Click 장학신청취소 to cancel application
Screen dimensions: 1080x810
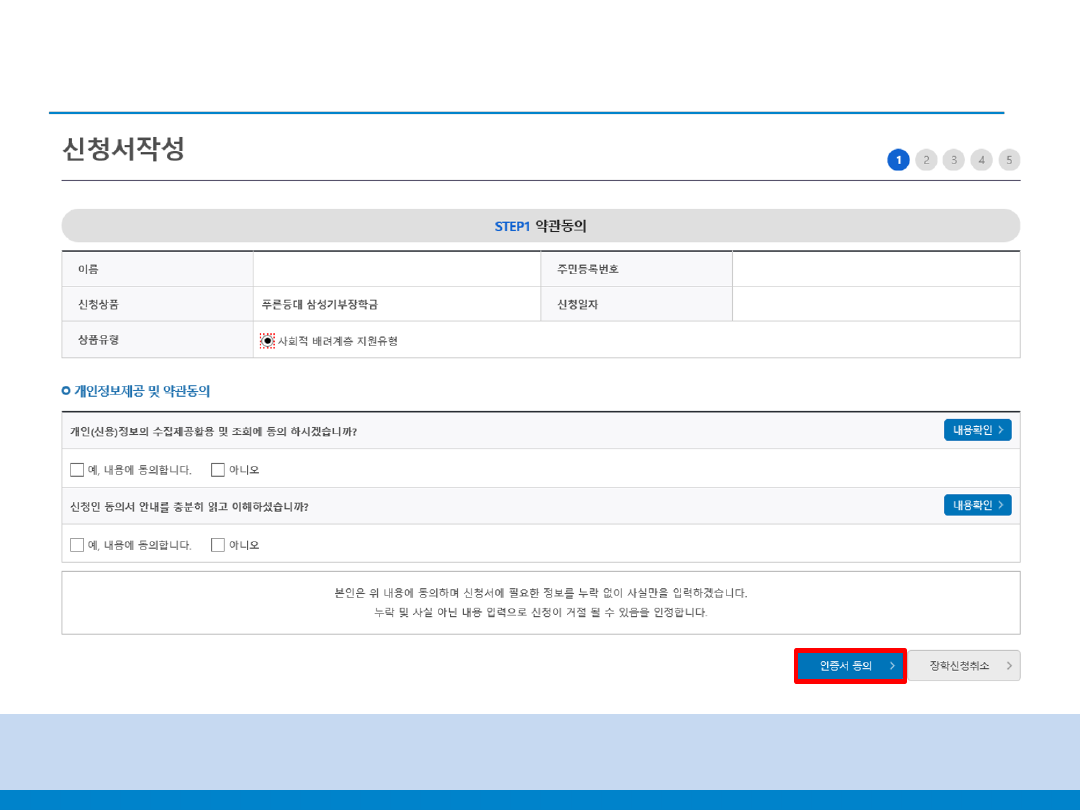(x=964, y=666)
